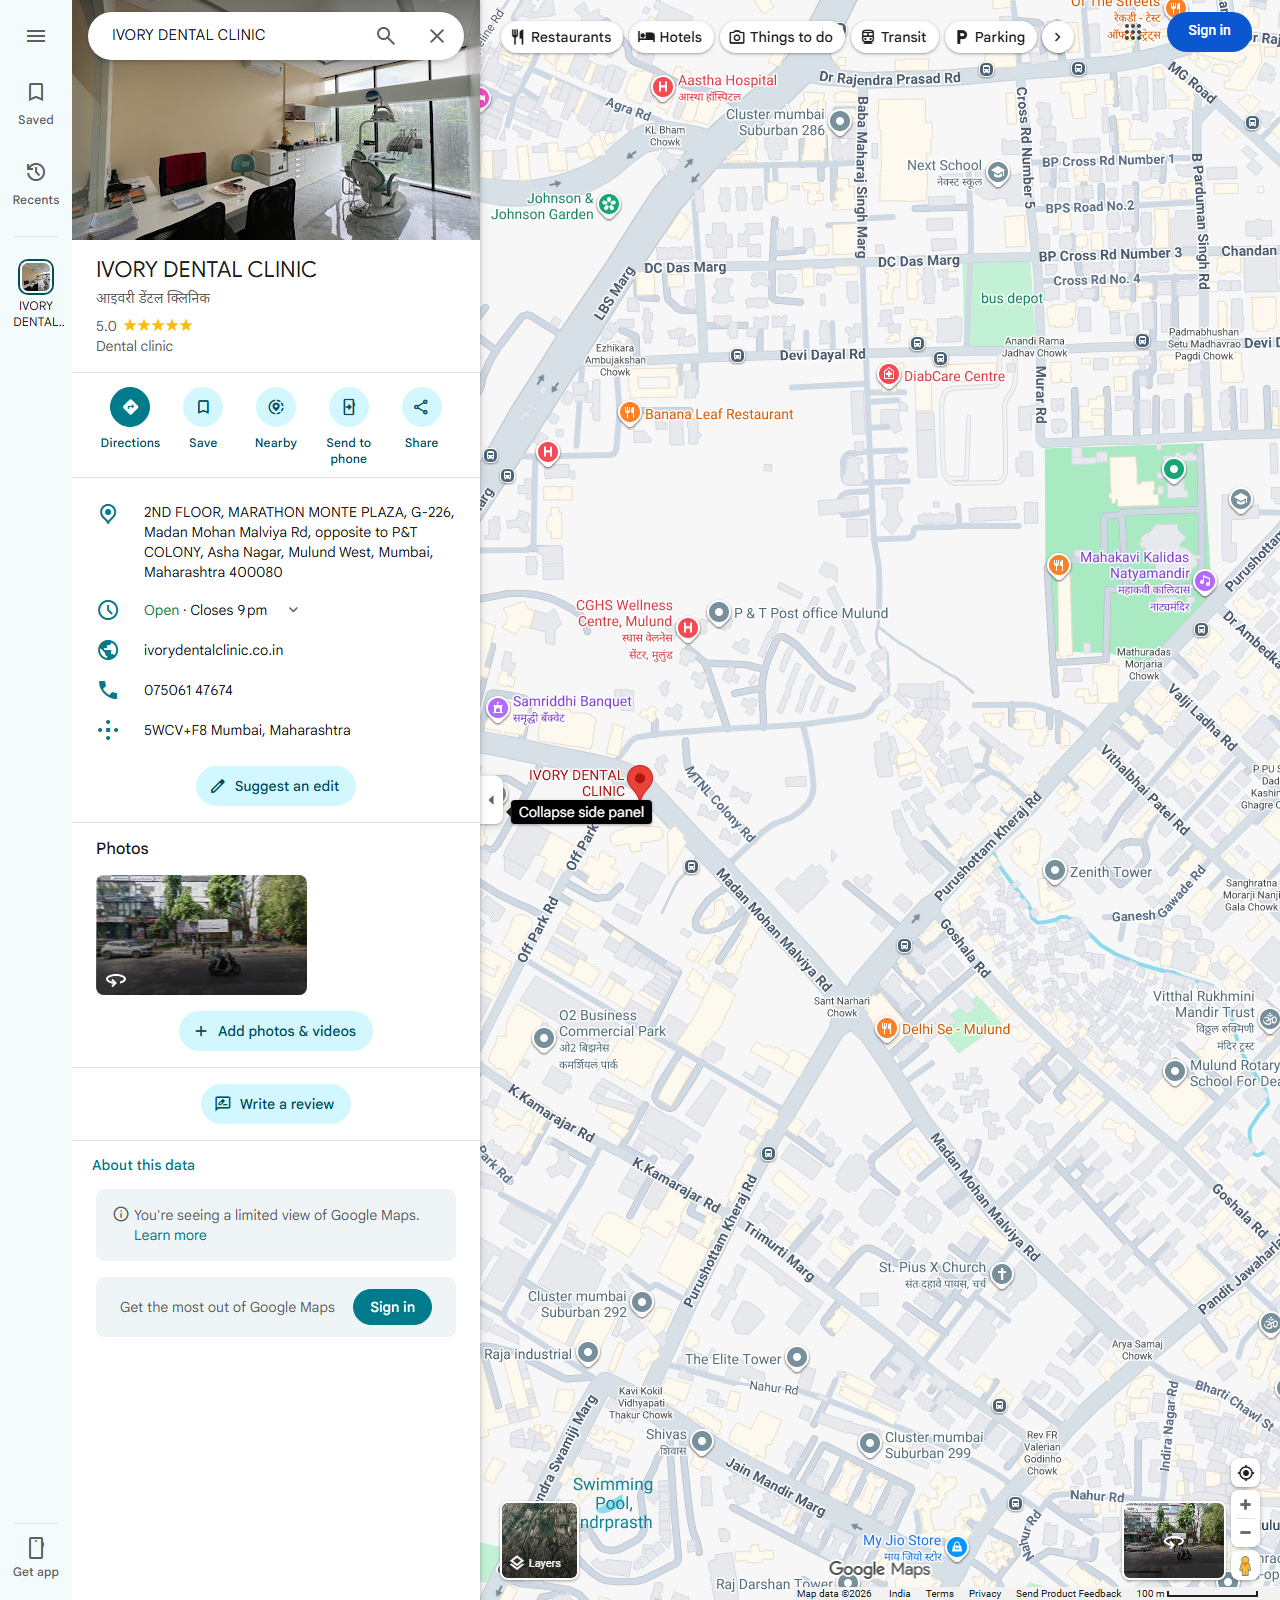Select the Samriddhi Banquet marker

tap(498, 708)
